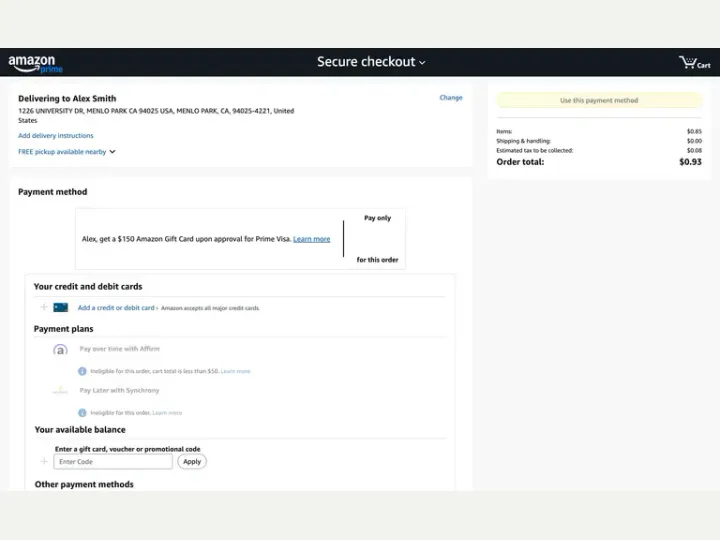Click Your available balance heading
Image resolution: width=720 pixels, height=540 pixels.
coord(80,430)
